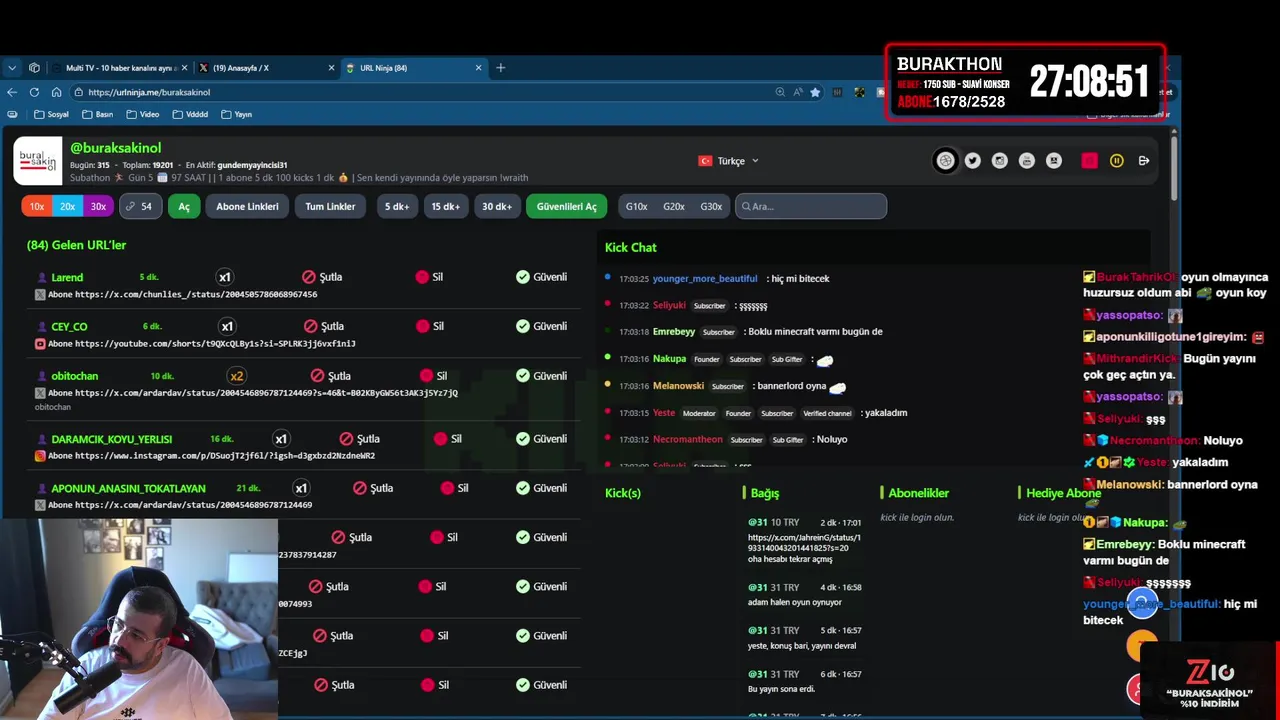Click the x2 badge on obitochan's row

(236, 376)
